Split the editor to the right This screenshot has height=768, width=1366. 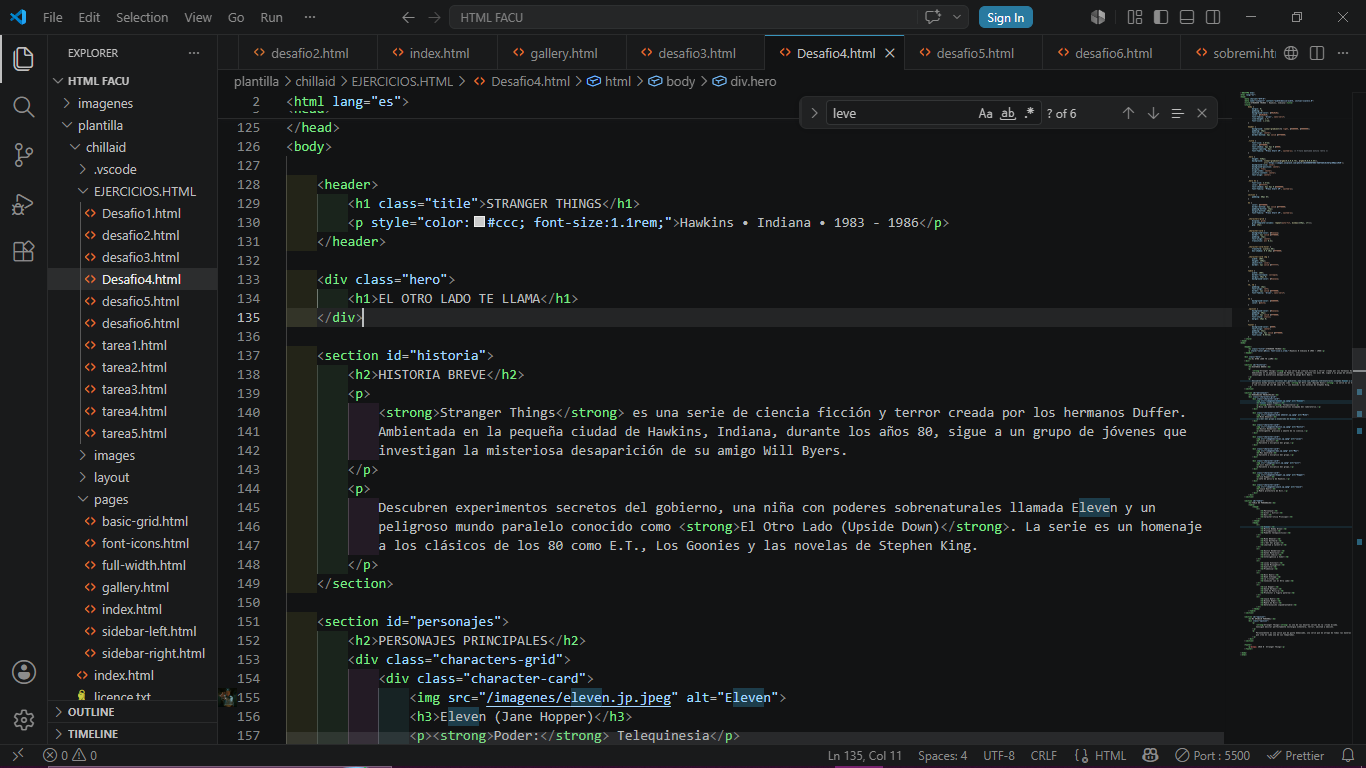tap(1317, 53)
